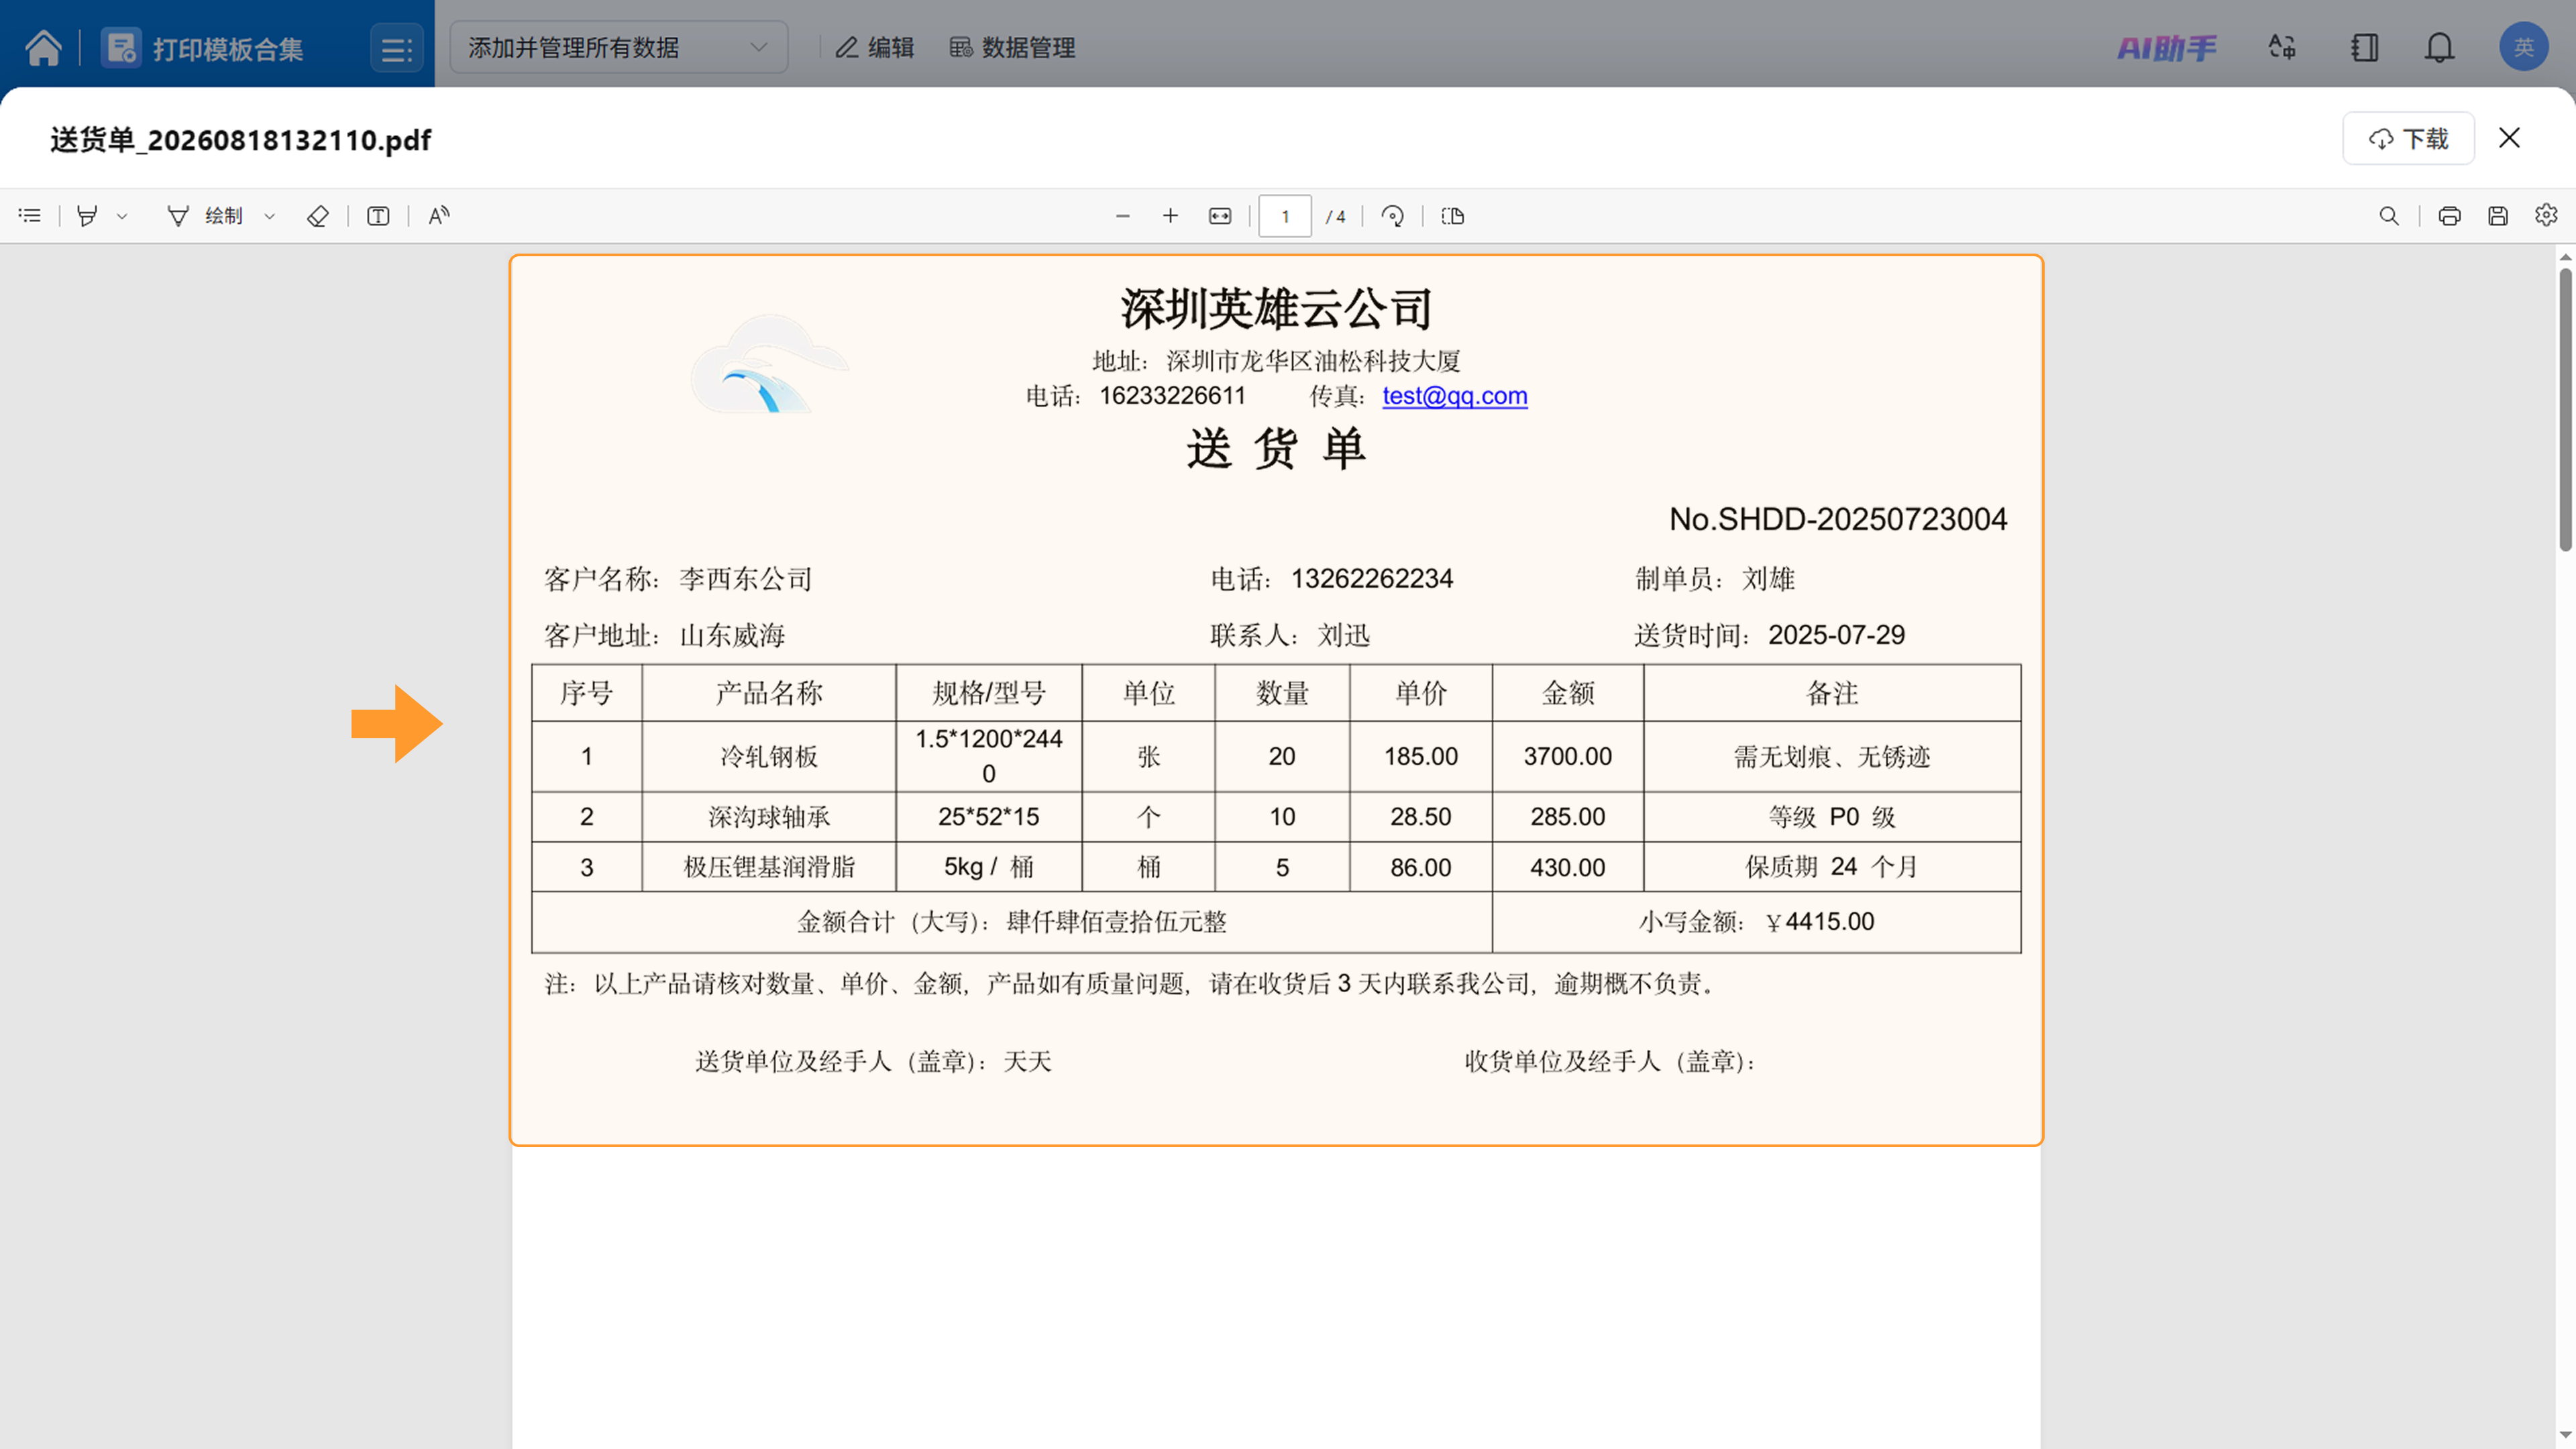Viewport: 2576px width, 1449px height.
Task: Click the company cloud logo image
Action: coord(769,364)
